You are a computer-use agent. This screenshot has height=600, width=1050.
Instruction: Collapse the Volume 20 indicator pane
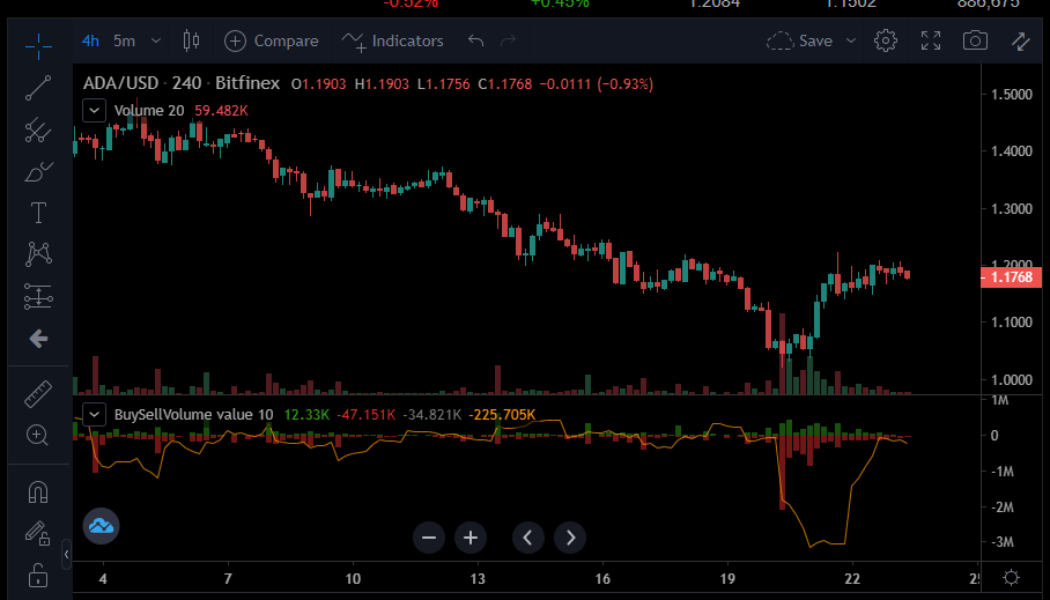[93, 110]
